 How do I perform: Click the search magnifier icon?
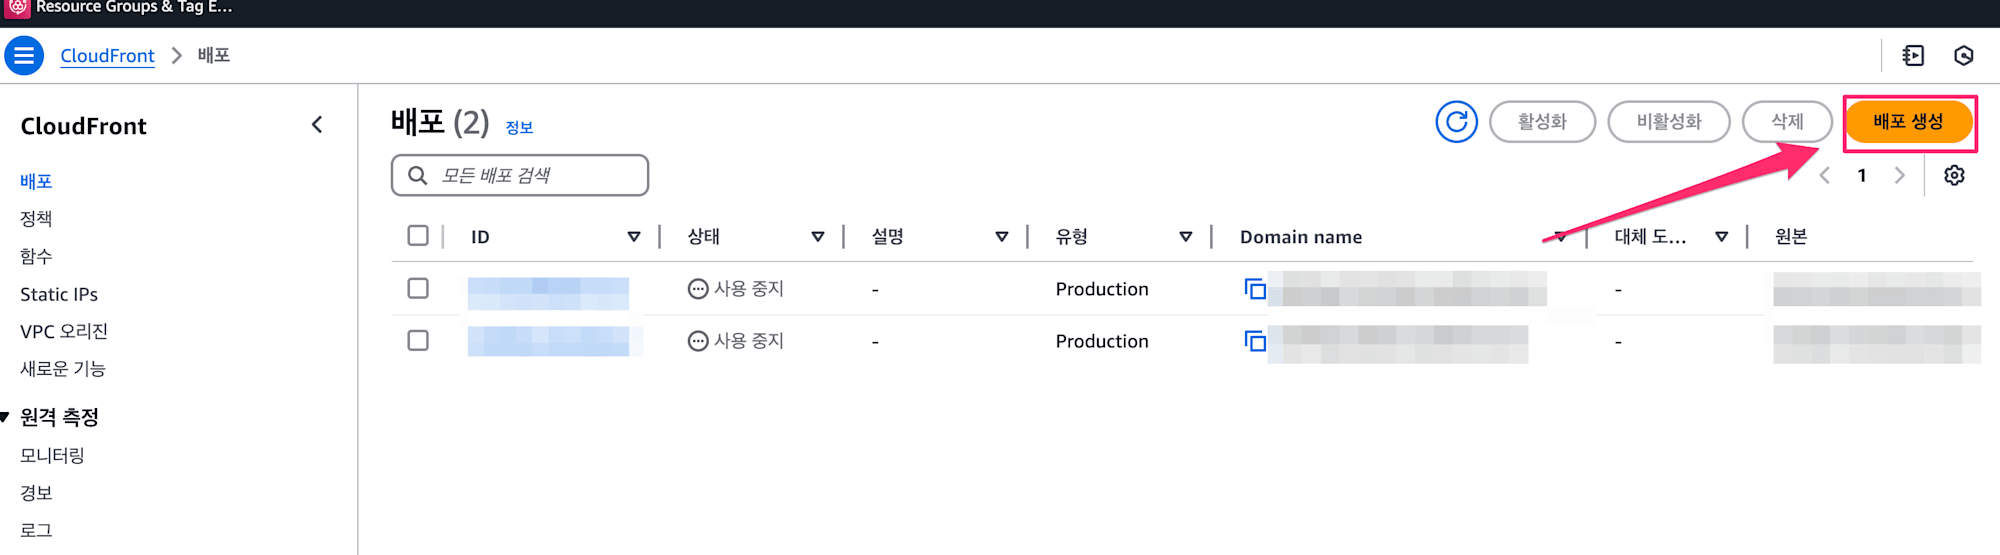click(x=418, y=176)
